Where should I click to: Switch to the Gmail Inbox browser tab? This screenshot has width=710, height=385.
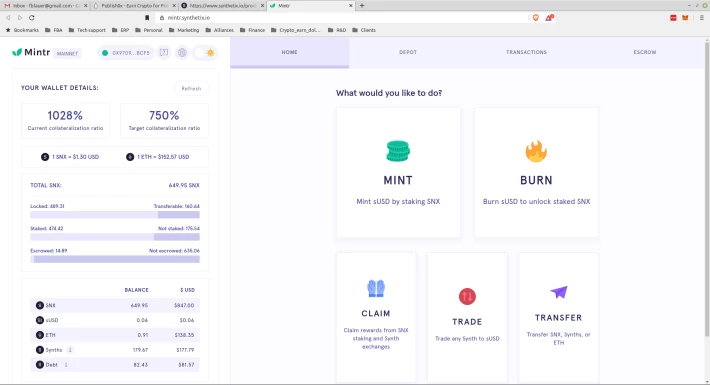[x=44, y=5]
